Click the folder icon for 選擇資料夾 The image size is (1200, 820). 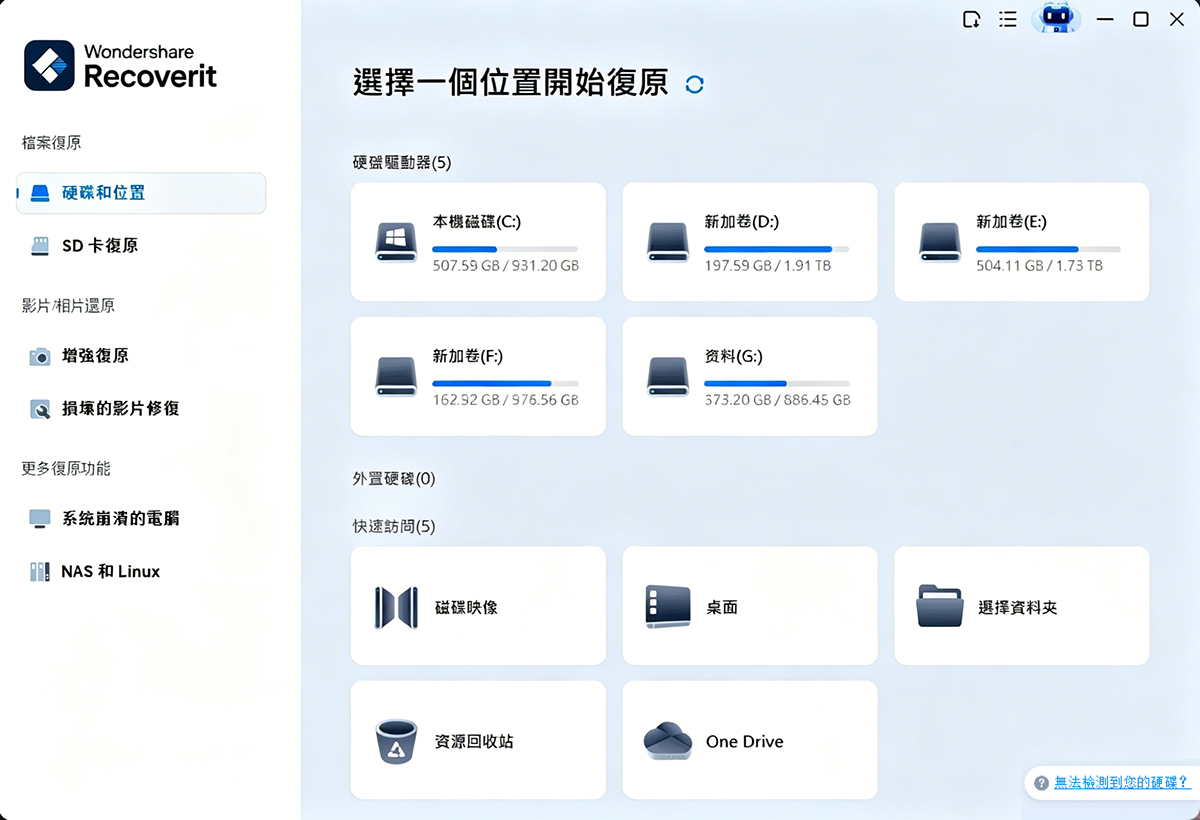pos(940,606)
